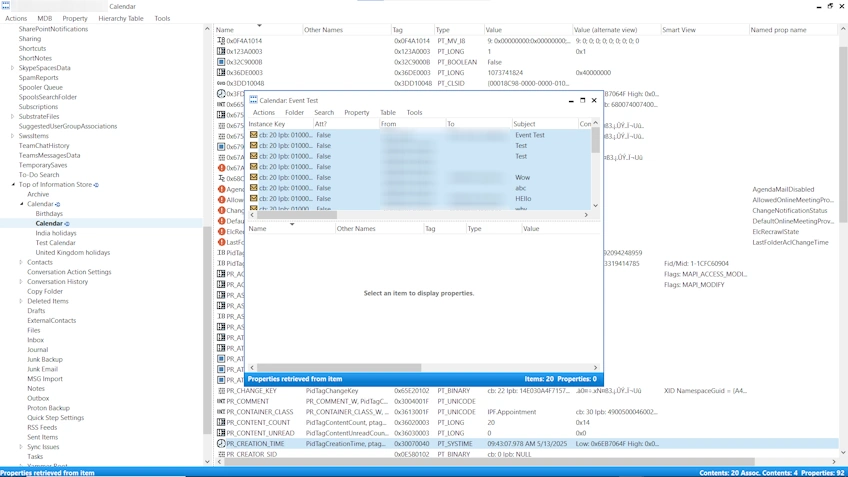Click message list vertical scrollbar
Image resolution: width=848 pixels, height=477 pixels.
[x=595, y=140]
